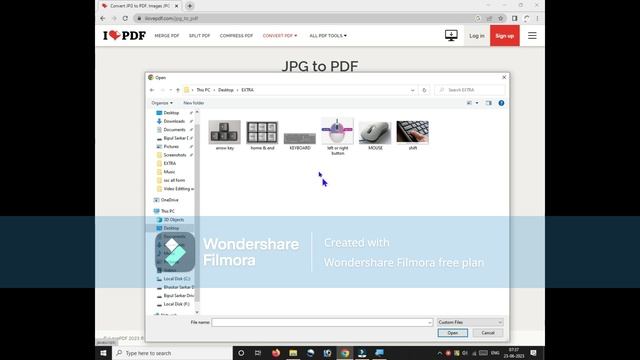Image resolution: width=640 pixels, height=360 pixels.
Task: Select the left or right button image
Action: 338,136
